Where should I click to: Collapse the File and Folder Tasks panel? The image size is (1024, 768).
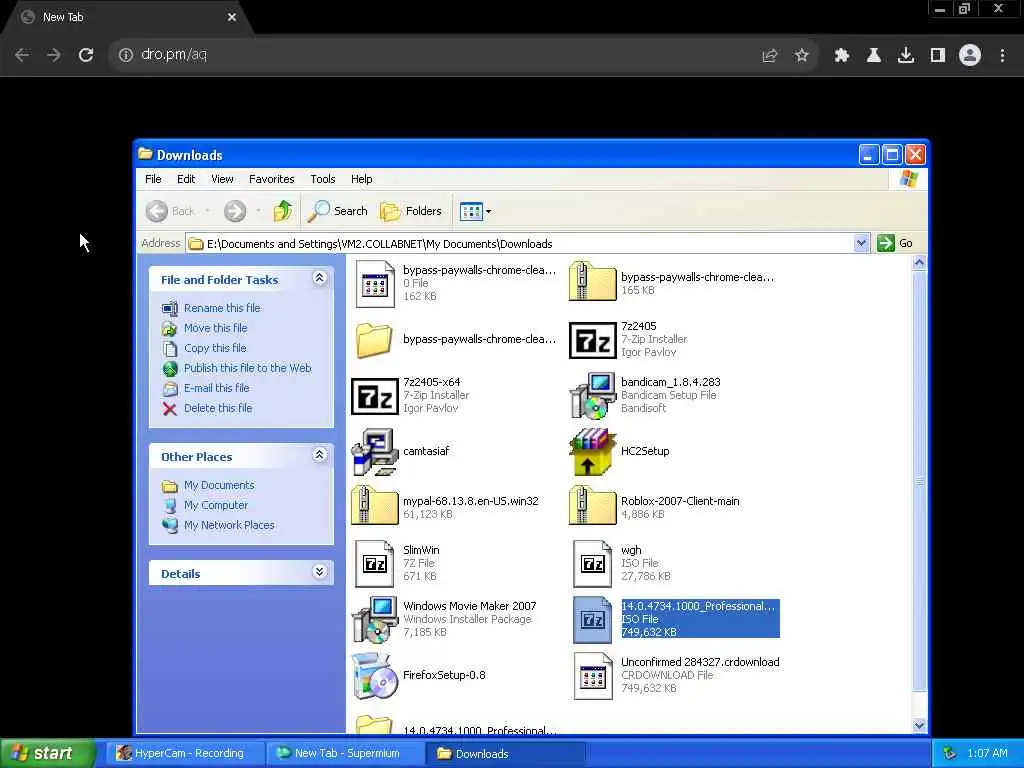pyautogui.click(x=319, y=278)
